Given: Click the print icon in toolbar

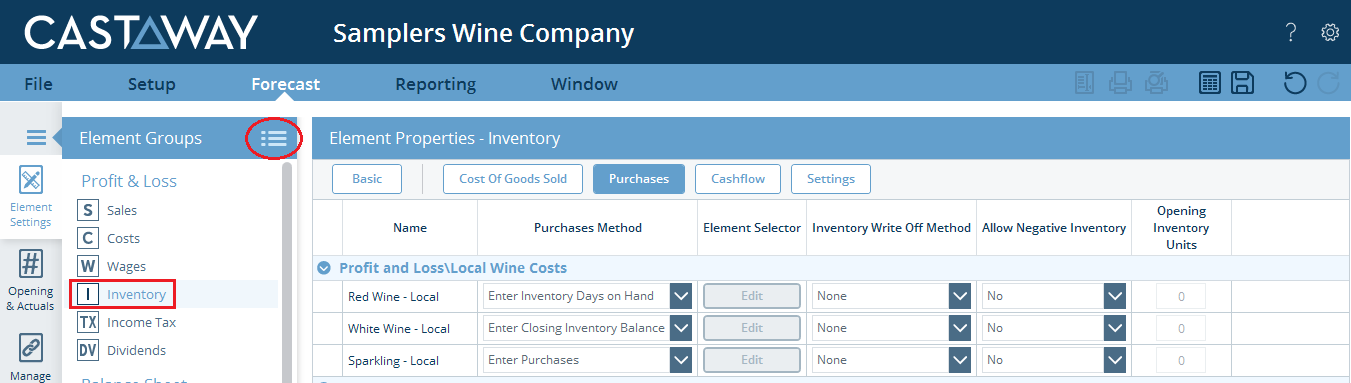Looking at the screenshot, I should click(x=1121, y=83).
